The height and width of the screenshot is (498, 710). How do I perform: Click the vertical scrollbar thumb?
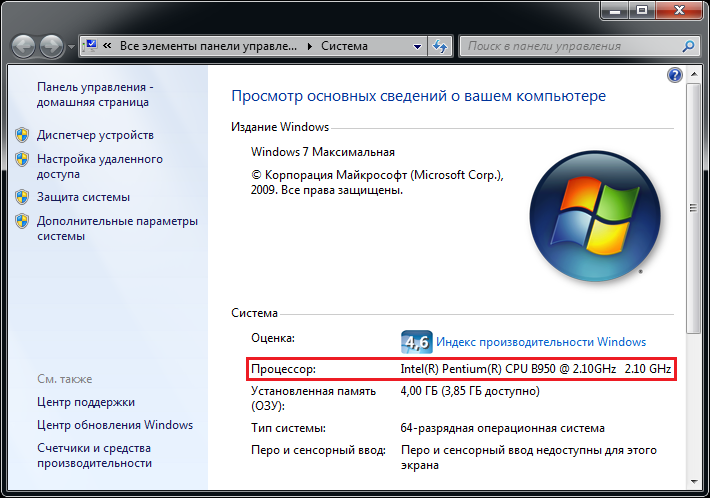pos(693,208)
